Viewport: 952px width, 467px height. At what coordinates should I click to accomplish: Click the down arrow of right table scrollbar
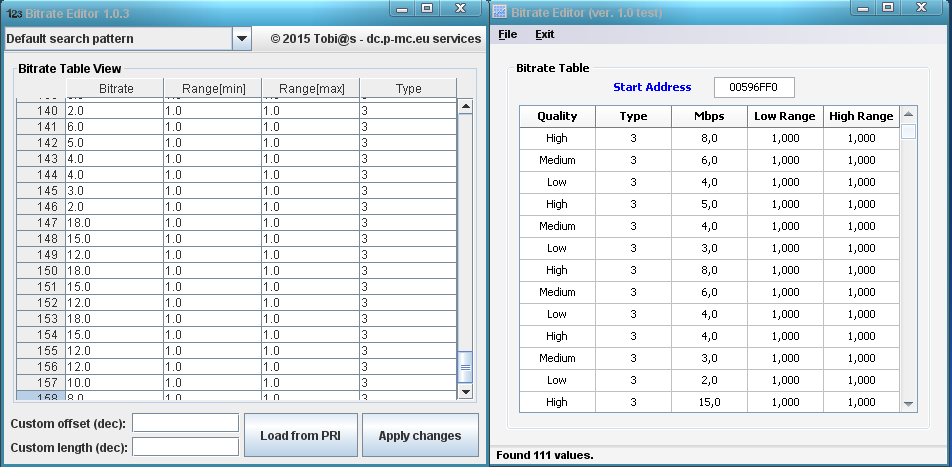(908, 404)
